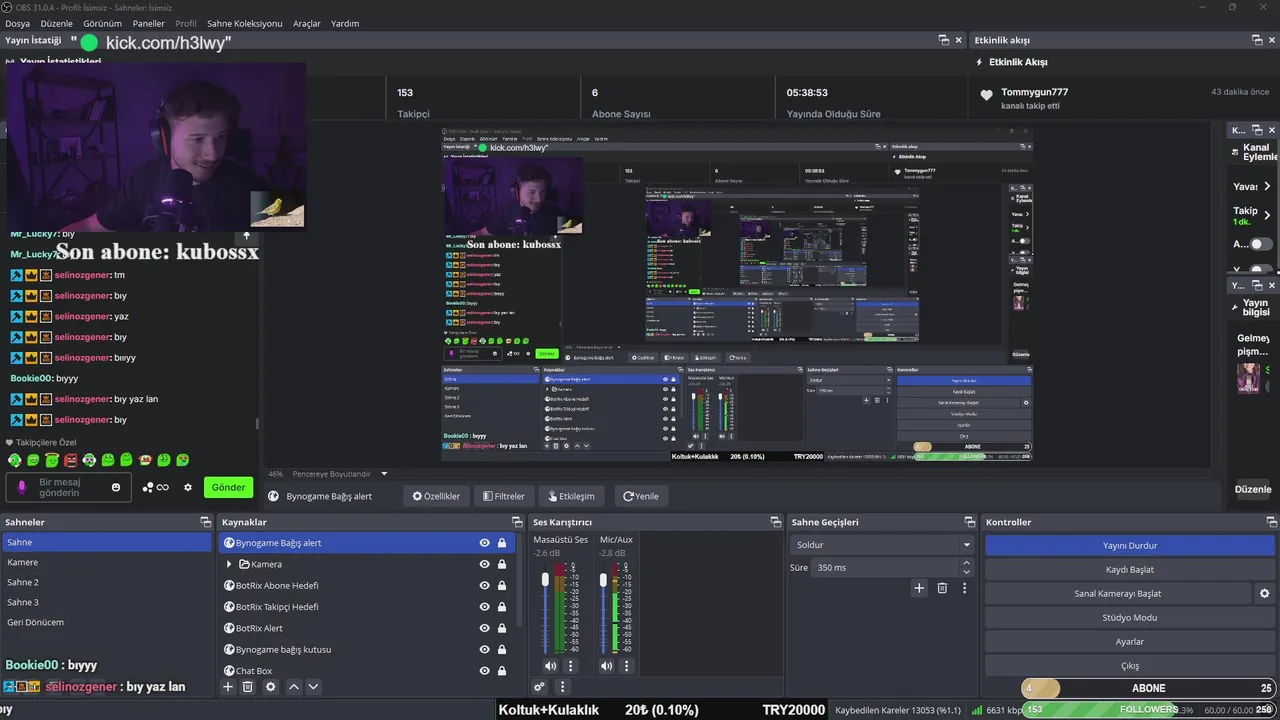Screen dimensions: 1280x720
Task: Decrease Süre duration with the down arrow
Action: (966, 572)
